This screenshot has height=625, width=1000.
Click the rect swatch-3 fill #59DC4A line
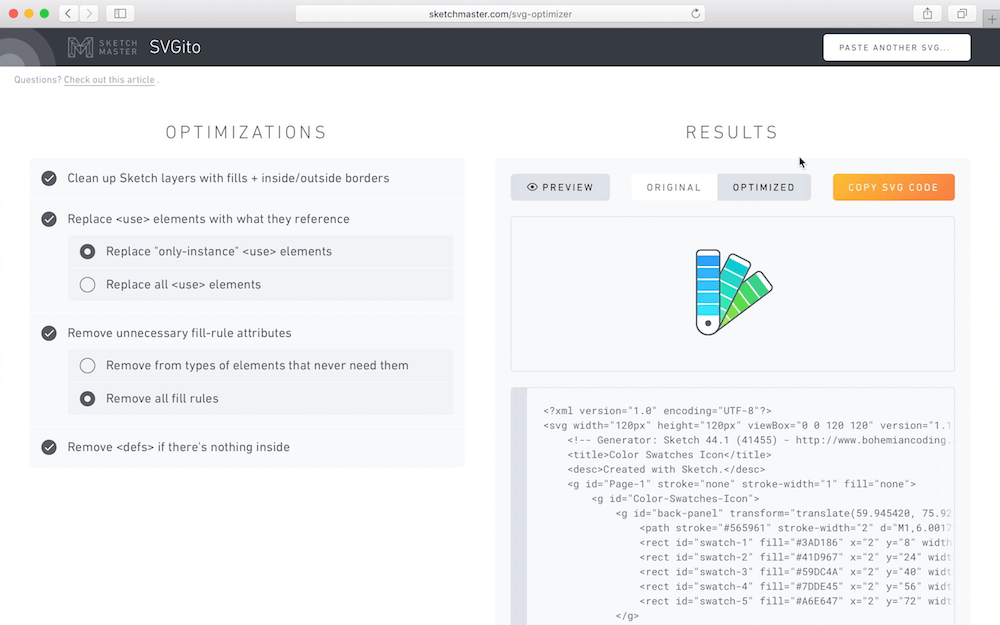point(795,572)
